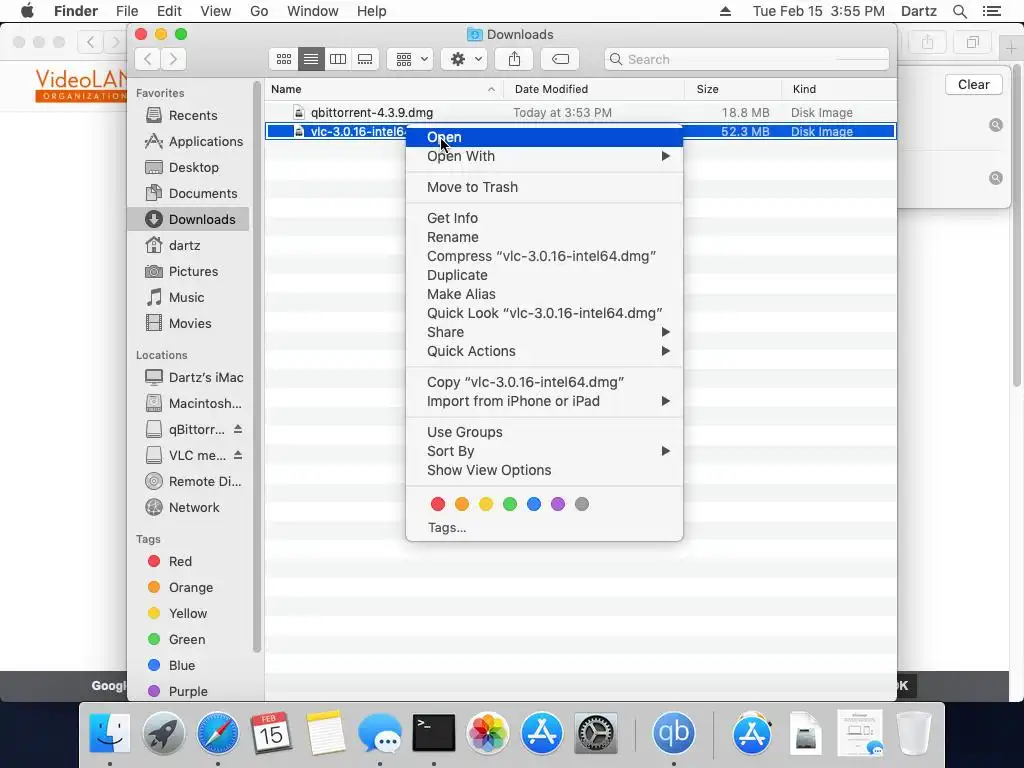Choose Duplicate in context menu
Viewport: 1024px width, 768px height.
(x=544, y=275)
